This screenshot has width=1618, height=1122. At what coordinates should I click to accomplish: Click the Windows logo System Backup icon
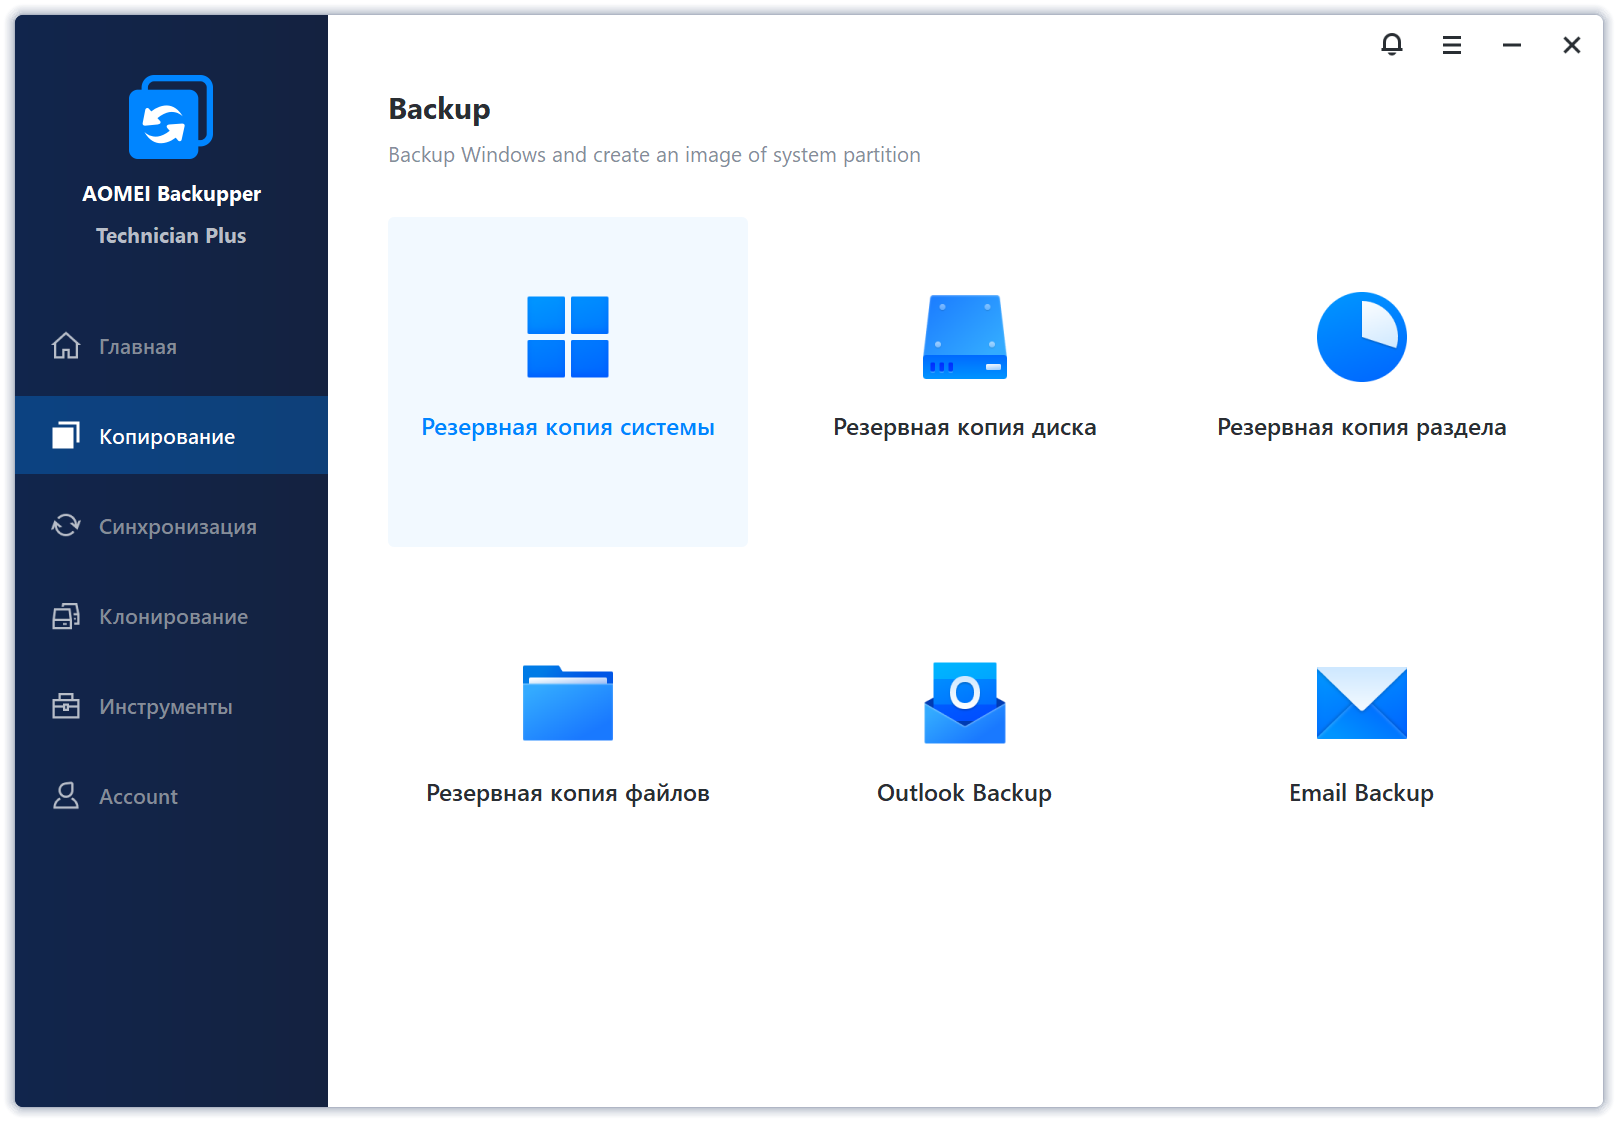(567, 337)
